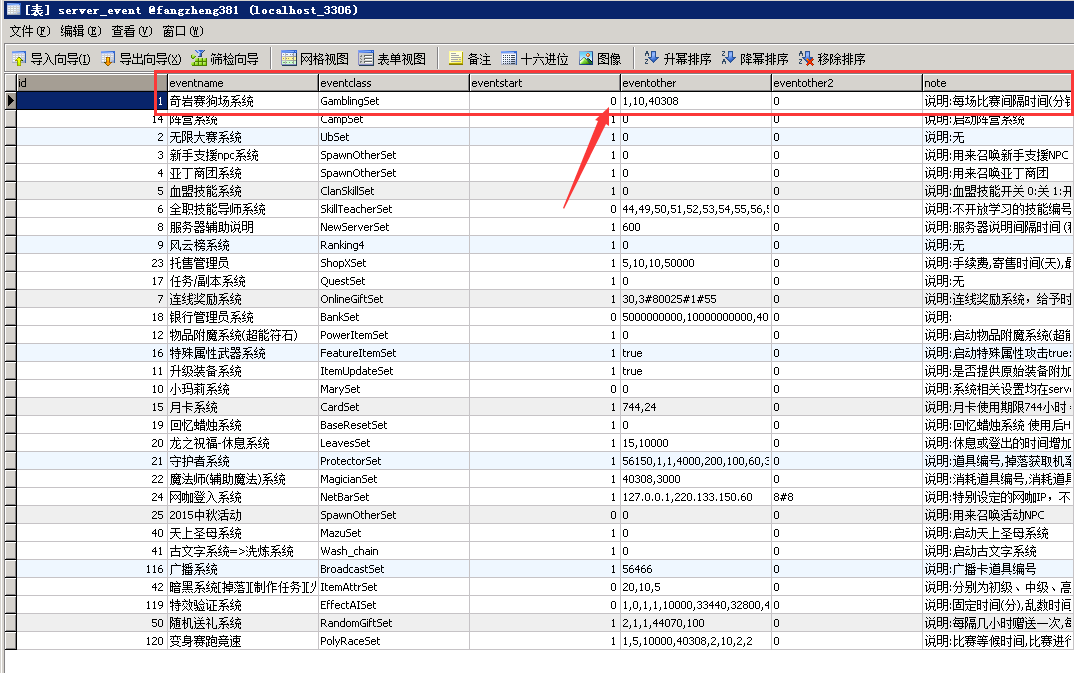Launch the 筛检向导 filter wizard
The image size is (1074, 673).
(x=225, y=59)
